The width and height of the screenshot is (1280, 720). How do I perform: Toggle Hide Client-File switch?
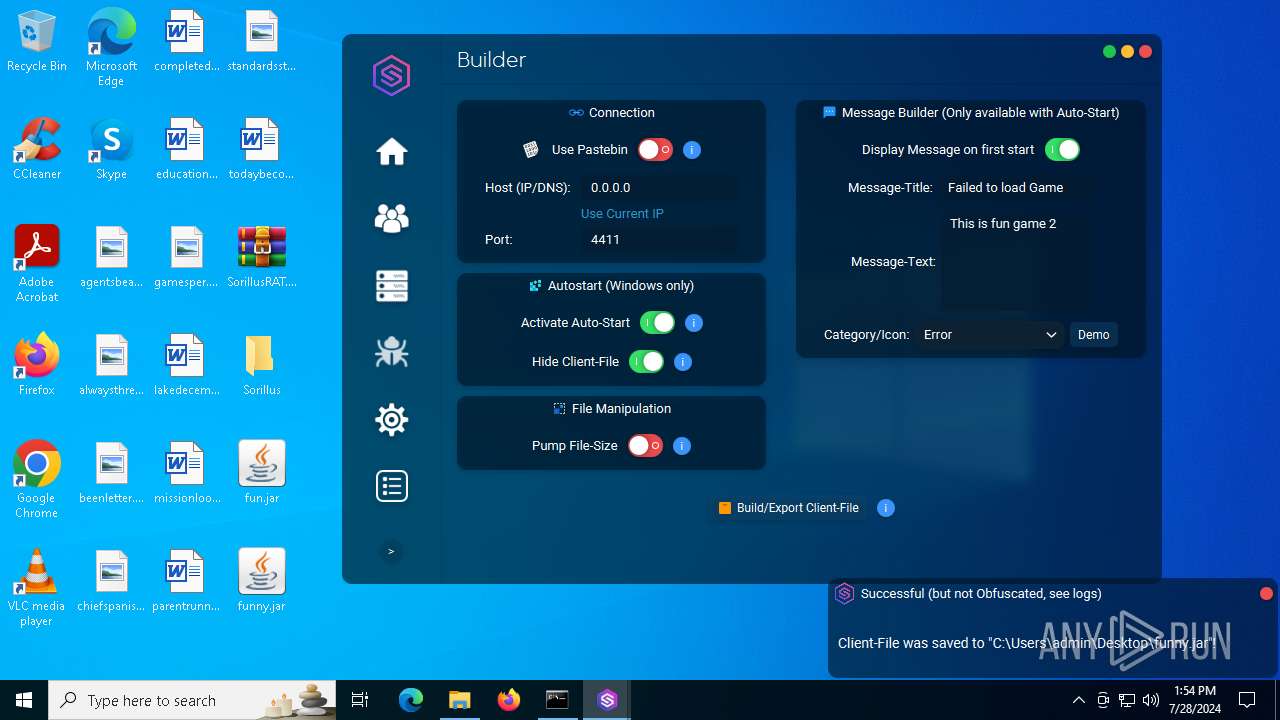pos(646,362)
